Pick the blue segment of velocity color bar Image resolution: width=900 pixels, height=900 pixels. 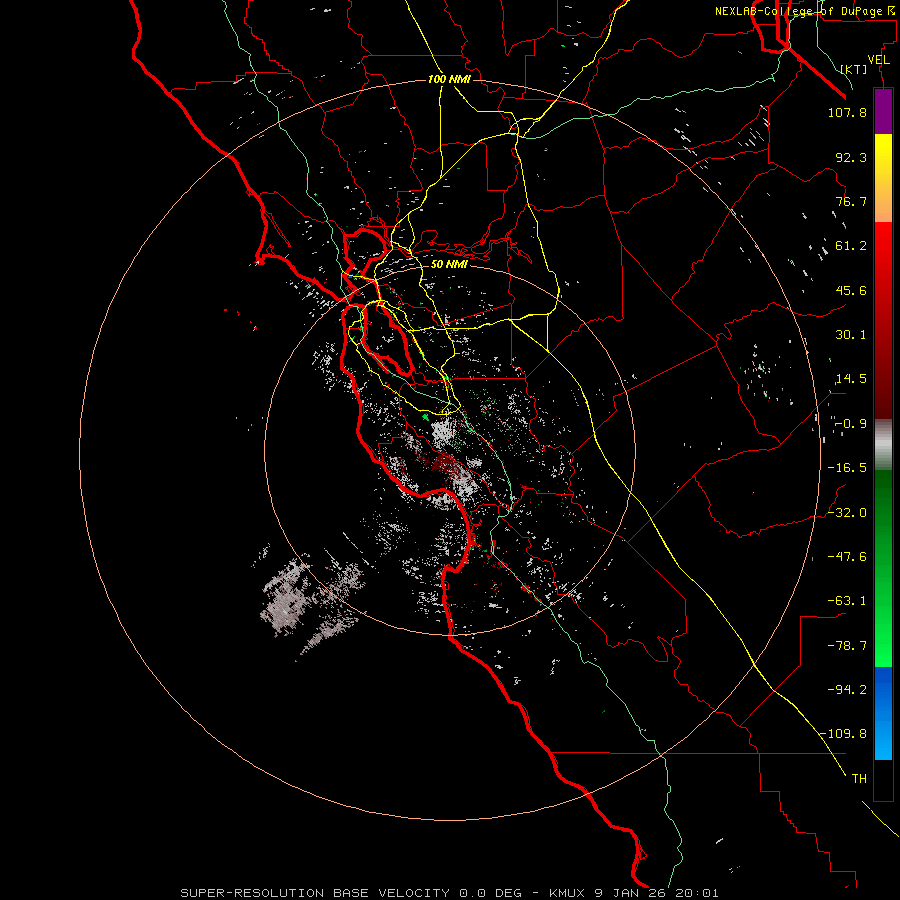coord(883,713)
